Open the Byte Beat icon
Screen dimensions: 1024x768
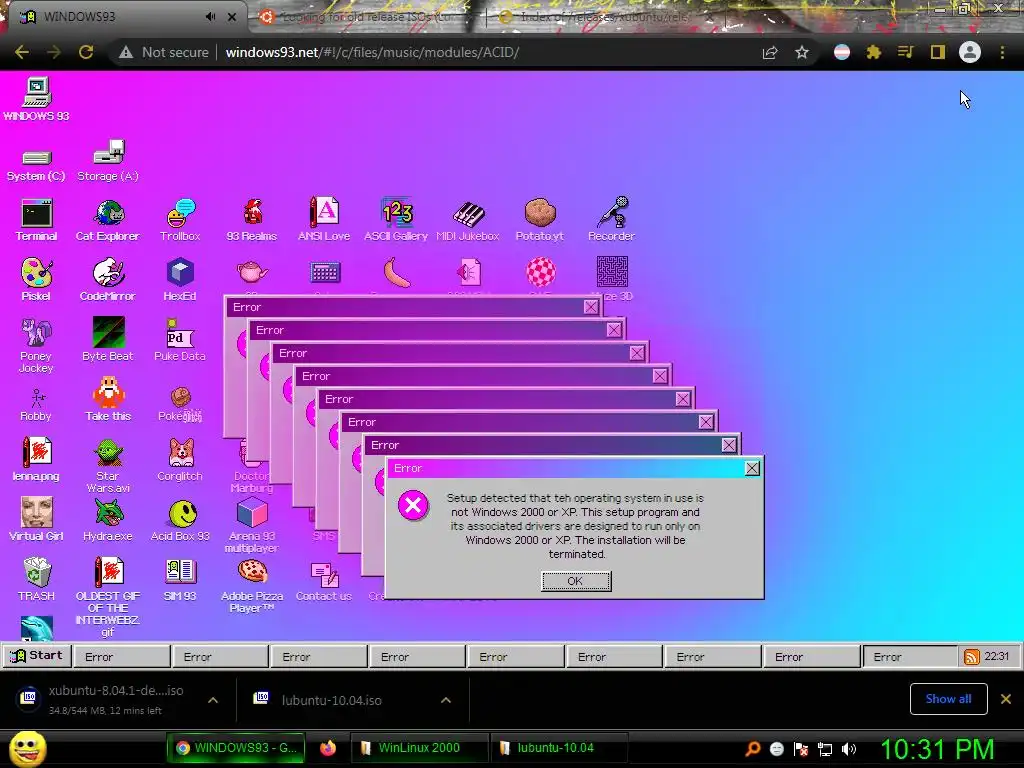tap(108, 340)
